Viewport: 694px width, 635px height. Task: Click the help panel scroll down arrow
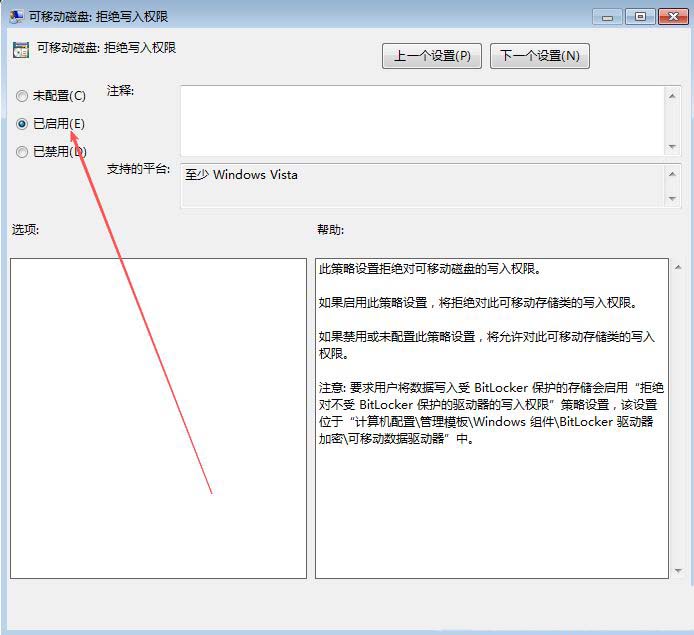(678, 571)
